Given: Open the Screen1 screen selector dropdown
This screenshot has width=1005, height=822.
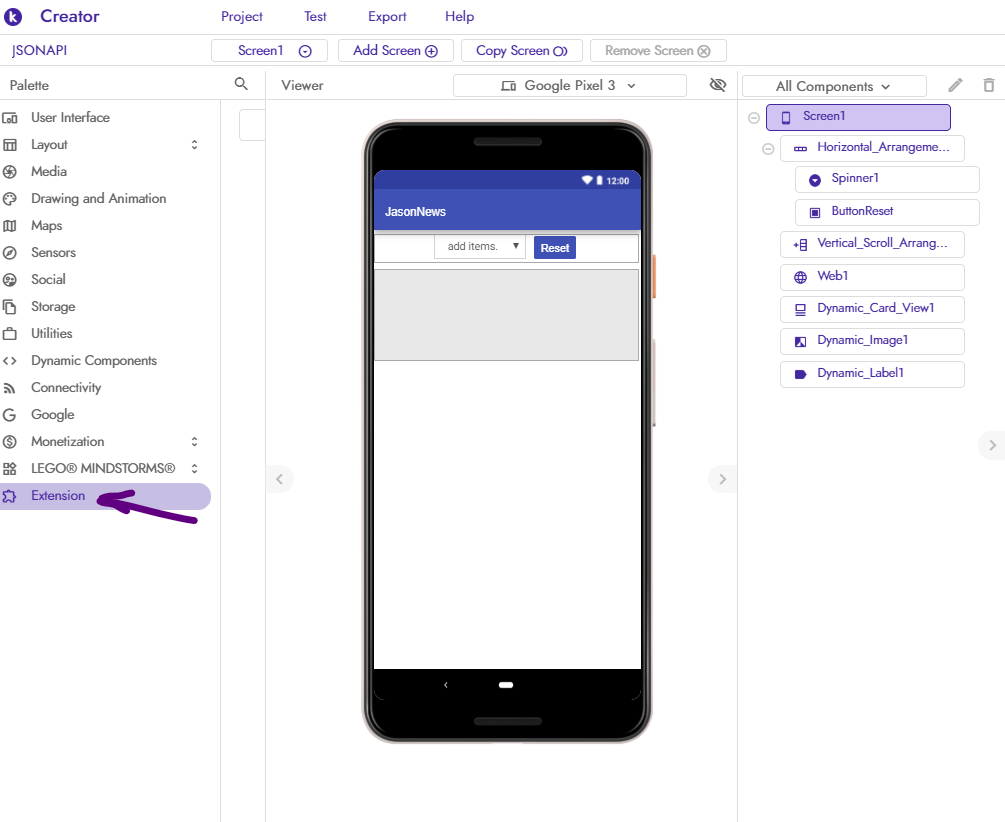Looking at the screenshot, I should pos(269,51).
